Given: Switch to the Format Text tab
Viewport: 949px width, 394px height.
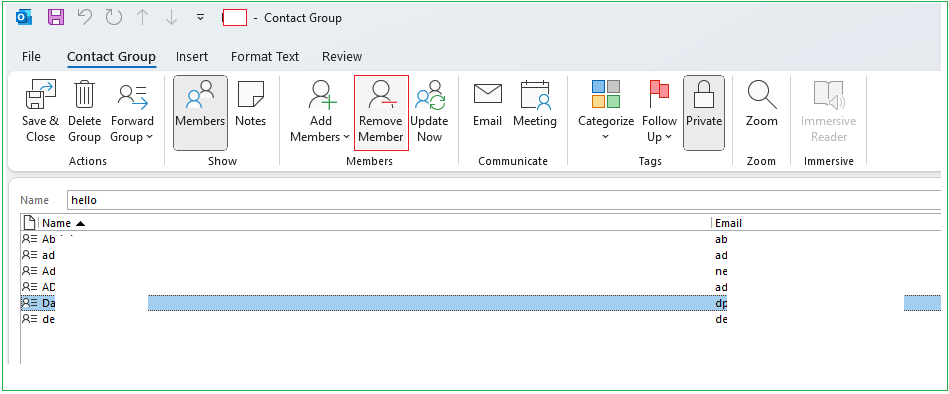Looking at the screenshot, I should (264, 56).
